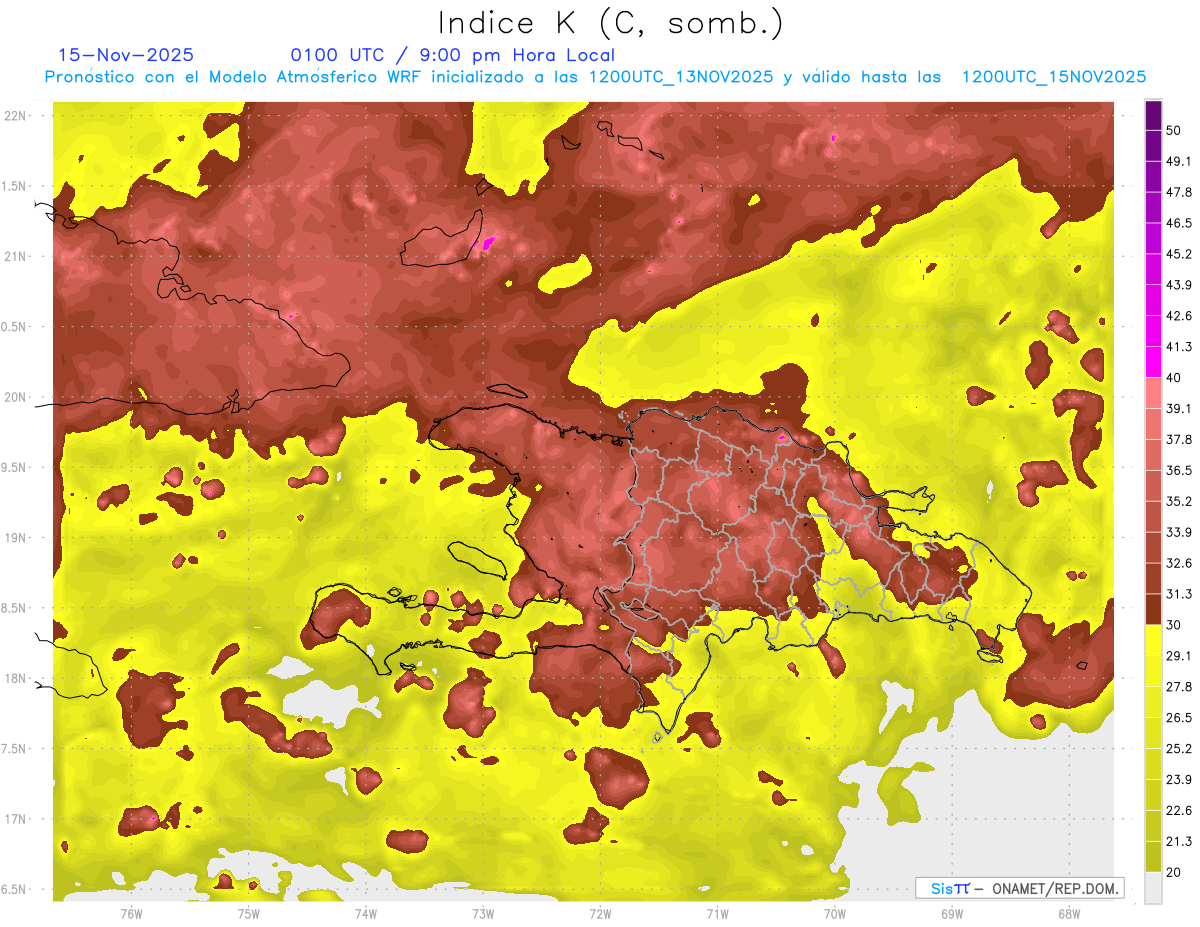Screen dimensions: 1200x927
Task: Click the colorbar value '45.2'
Action: 1178,254
